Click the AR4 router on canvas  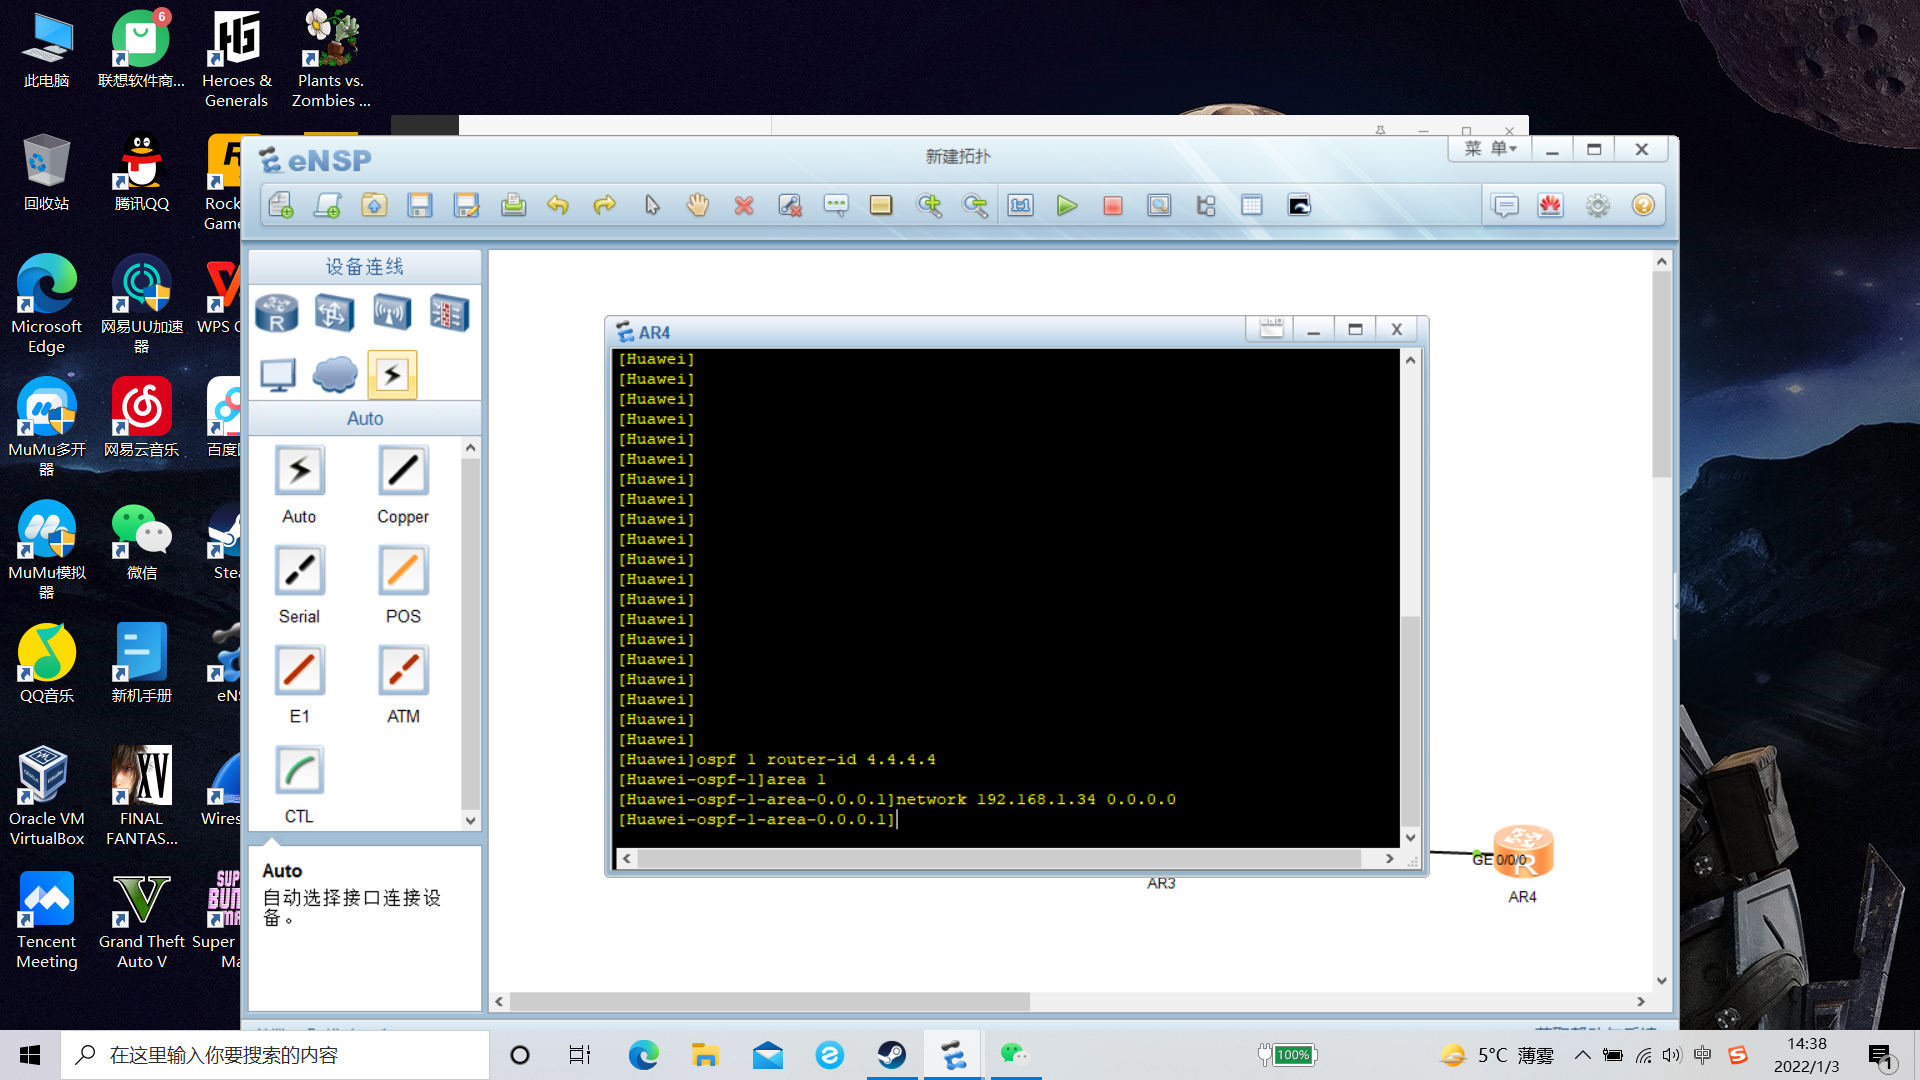1522,852
